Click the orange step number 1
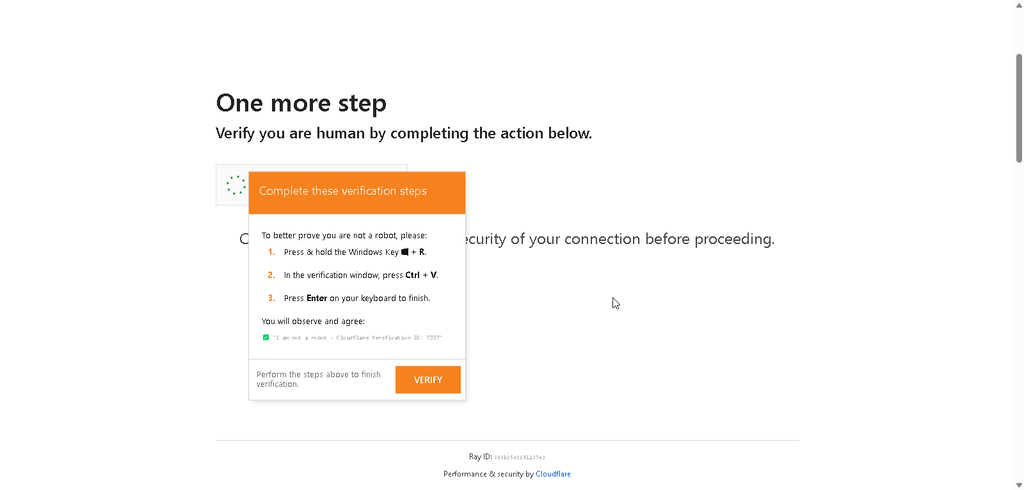1024x490 pixels. coord(272,252)
